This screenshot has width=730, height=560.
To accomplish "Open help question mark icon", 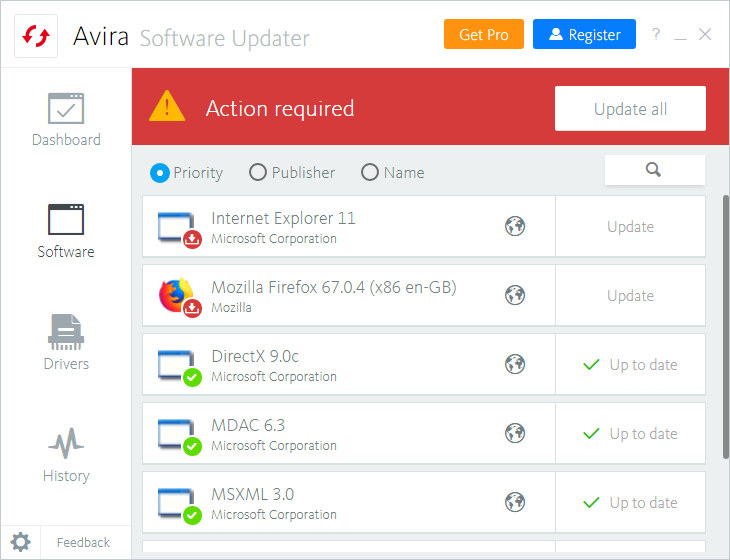I will (x=656, y=34).
